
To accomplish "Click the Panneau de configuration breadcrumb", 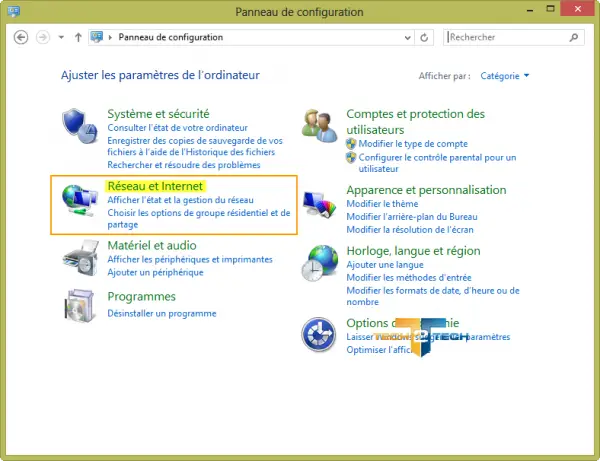I will tap(171, 37).
